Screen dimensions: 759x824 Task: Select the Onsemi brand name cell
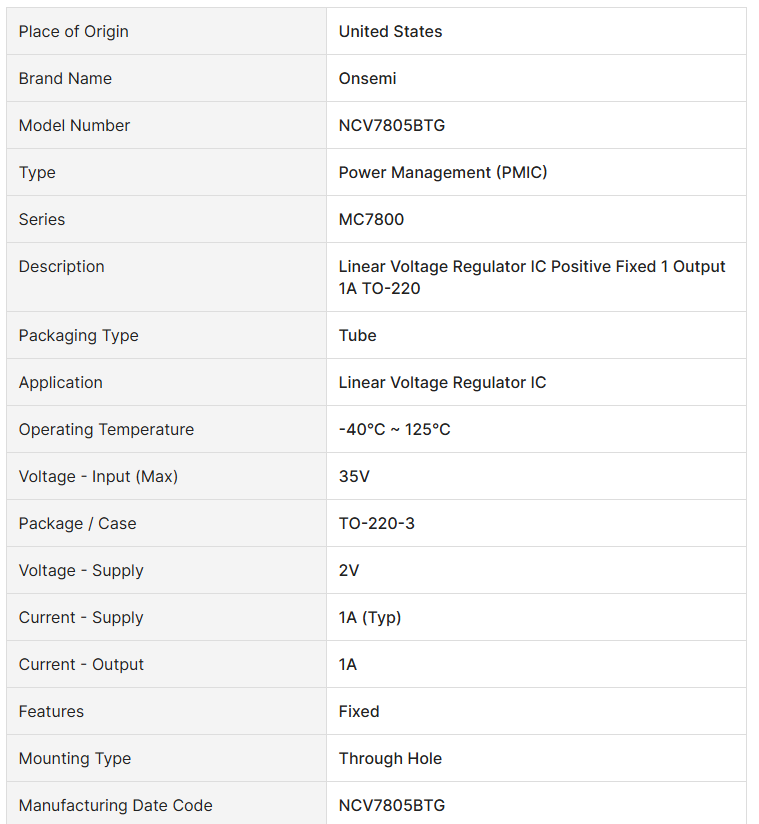(367, 78)
